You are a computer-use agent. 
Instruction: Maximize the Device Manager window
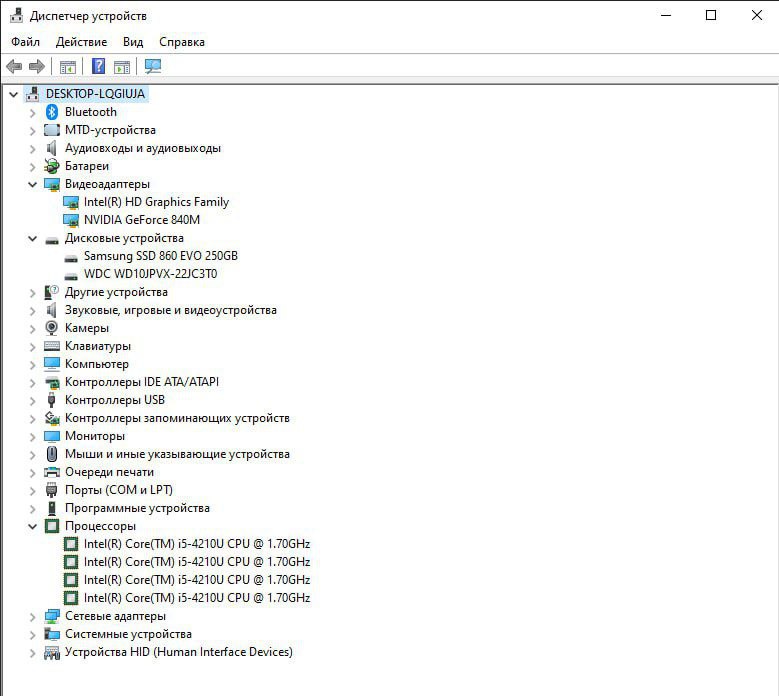711,15
